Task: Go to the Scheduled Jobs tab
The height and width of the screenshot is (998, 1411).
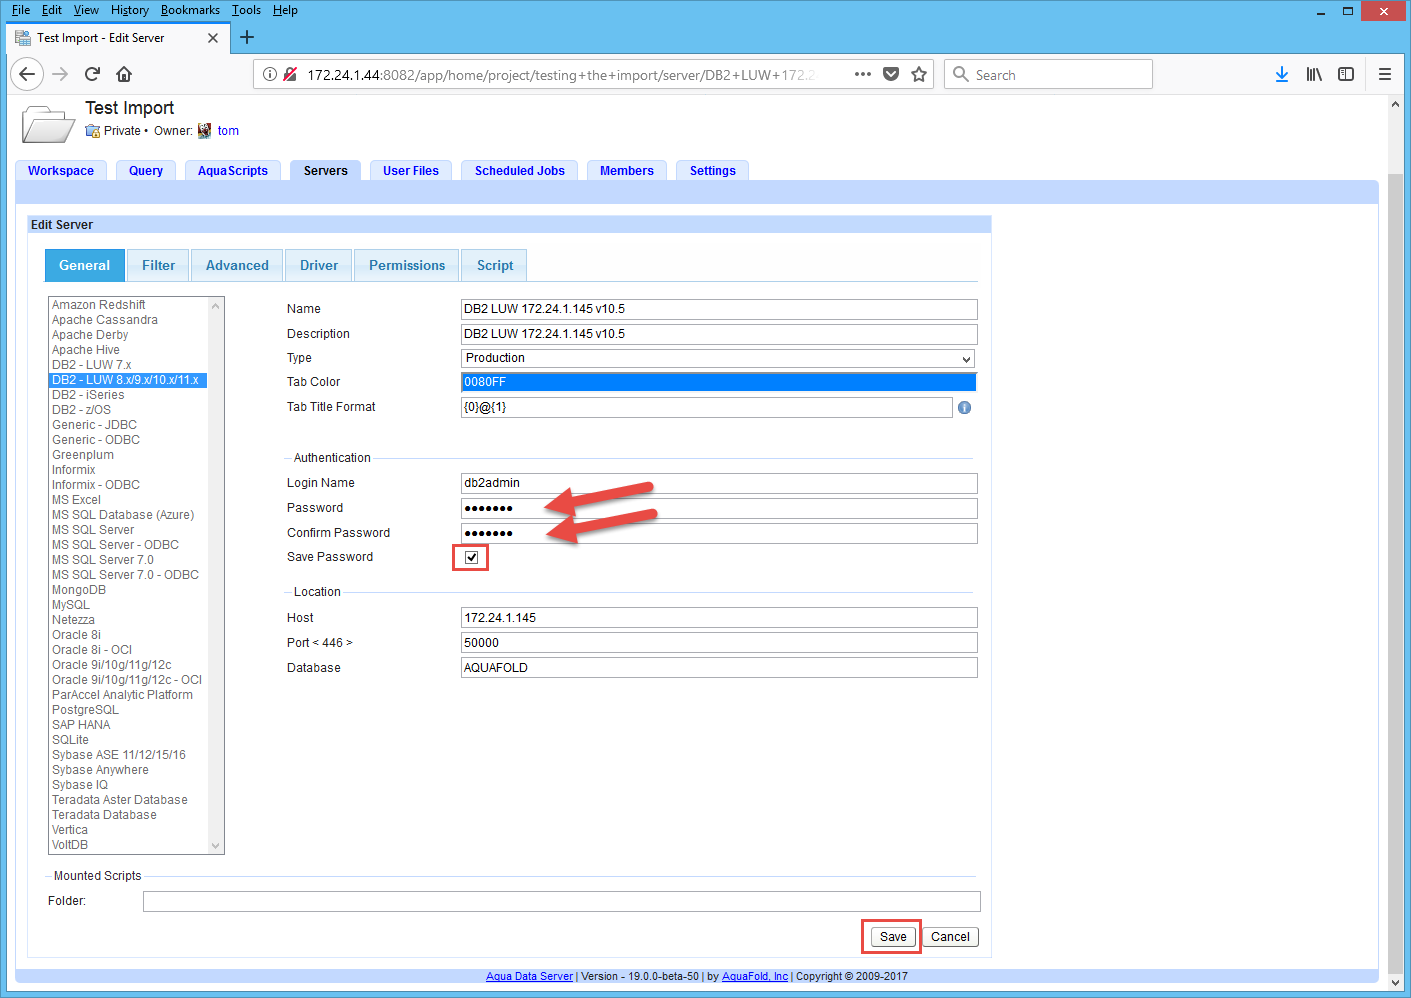Action: 520,171
